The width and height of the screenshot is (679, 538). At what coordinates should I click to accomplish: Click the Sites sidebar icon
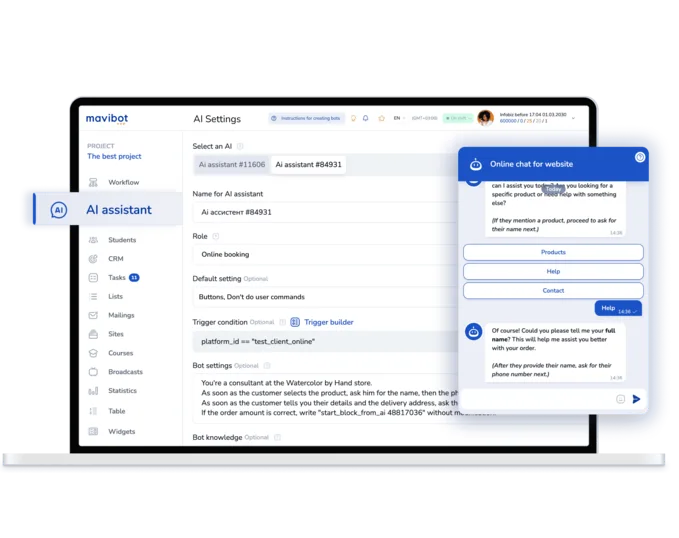click(x=93, y=334)
